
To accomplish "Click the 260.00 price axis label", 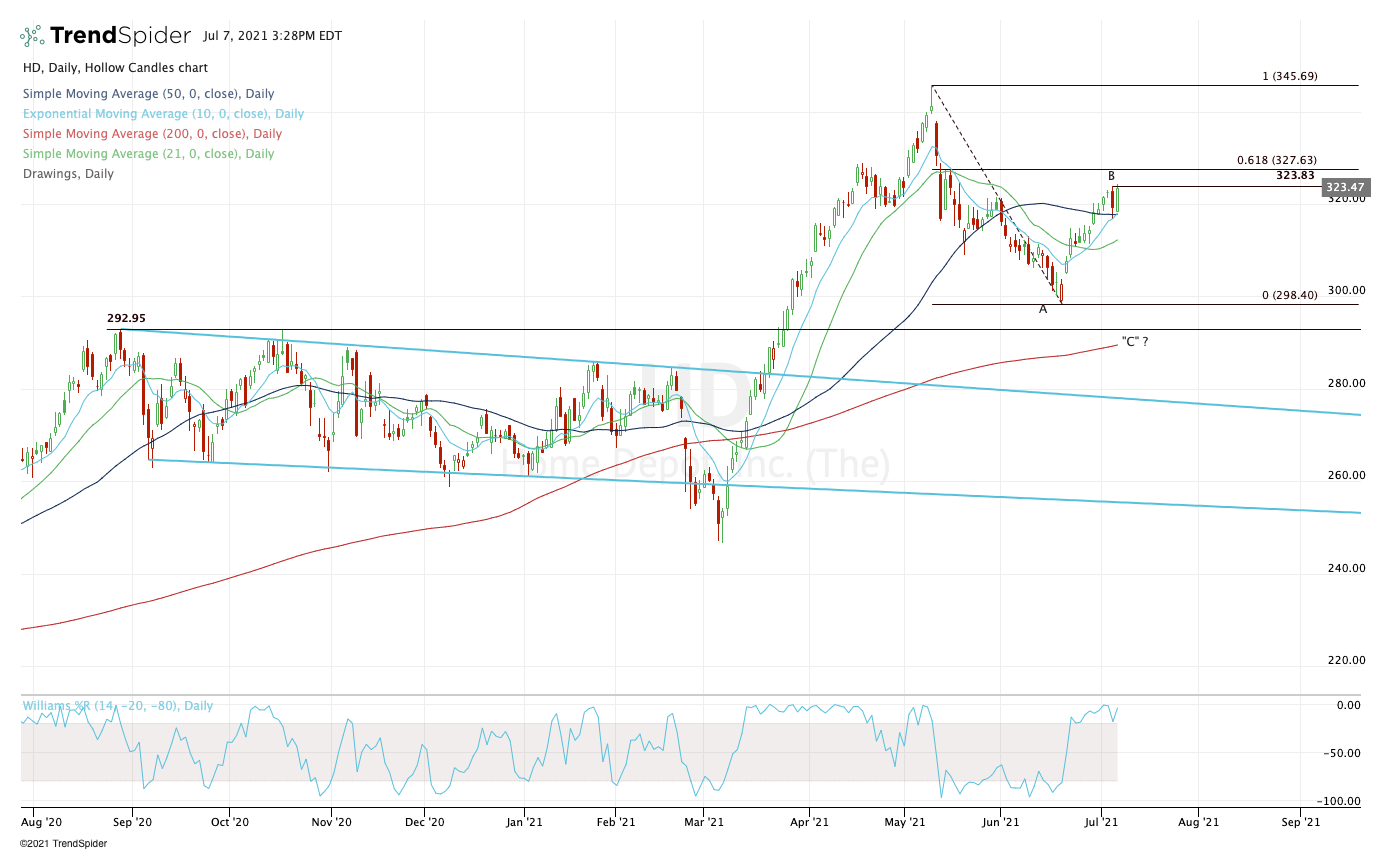I will click(1346, 475).
